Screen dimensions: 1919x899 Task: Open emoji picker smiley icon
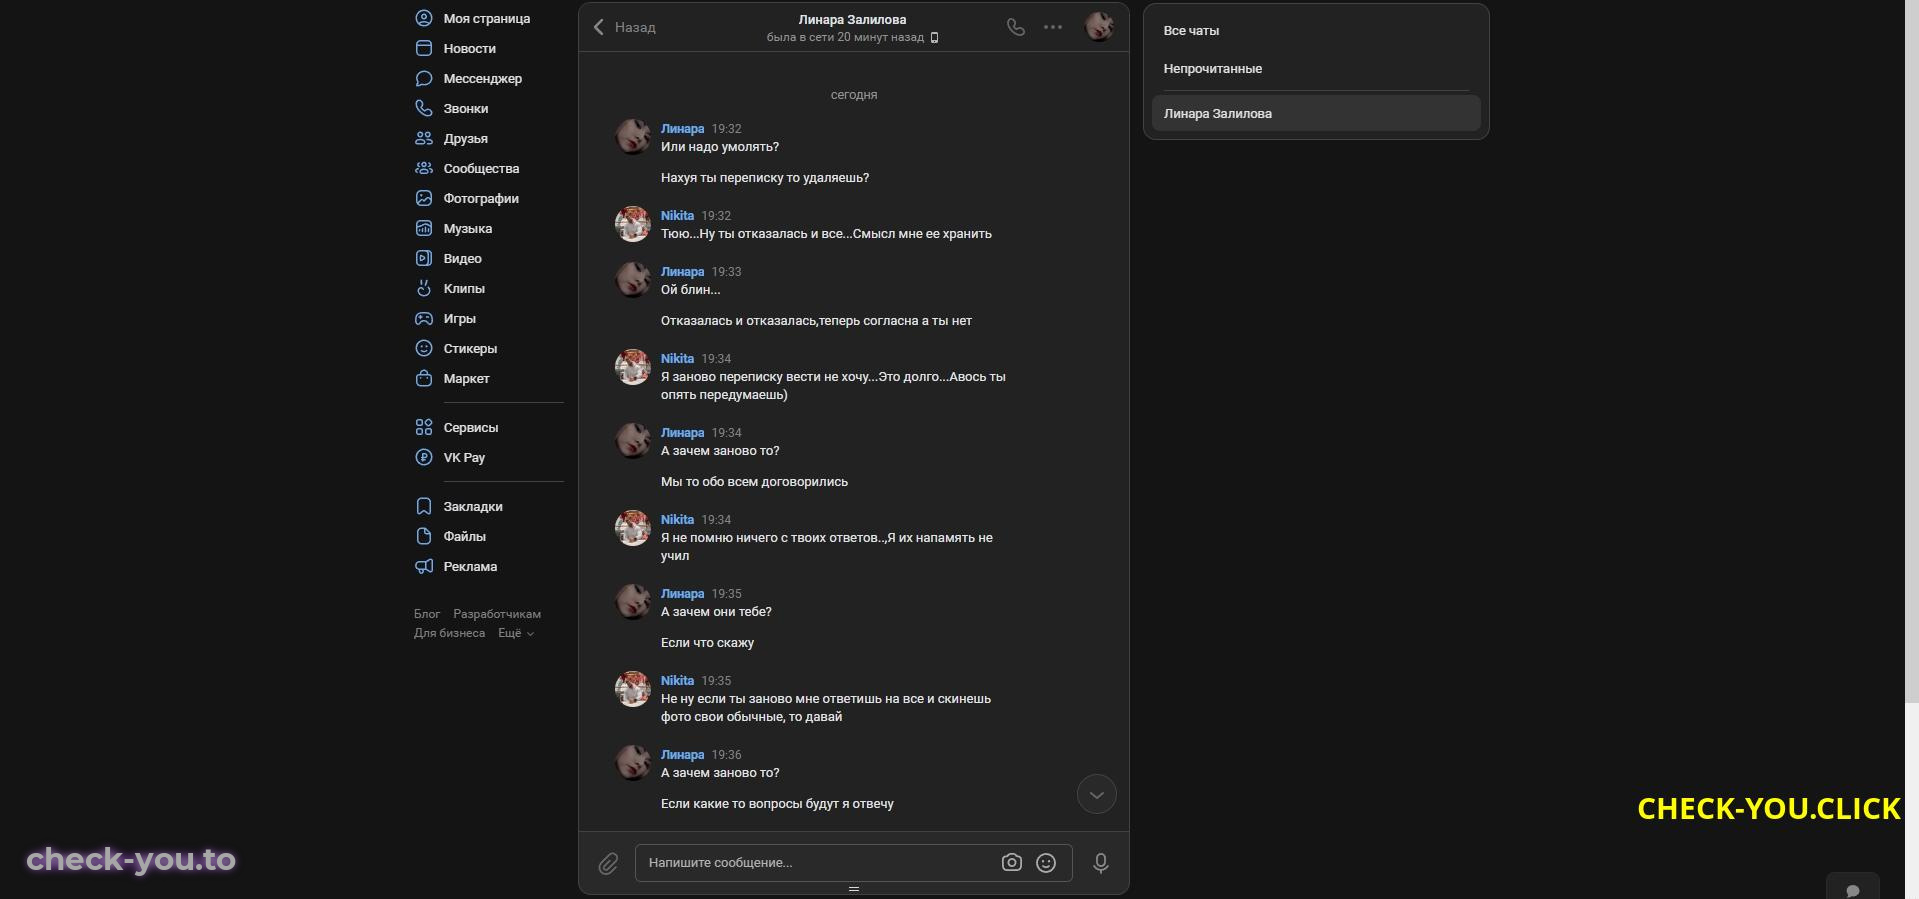tap(1046, 863)
